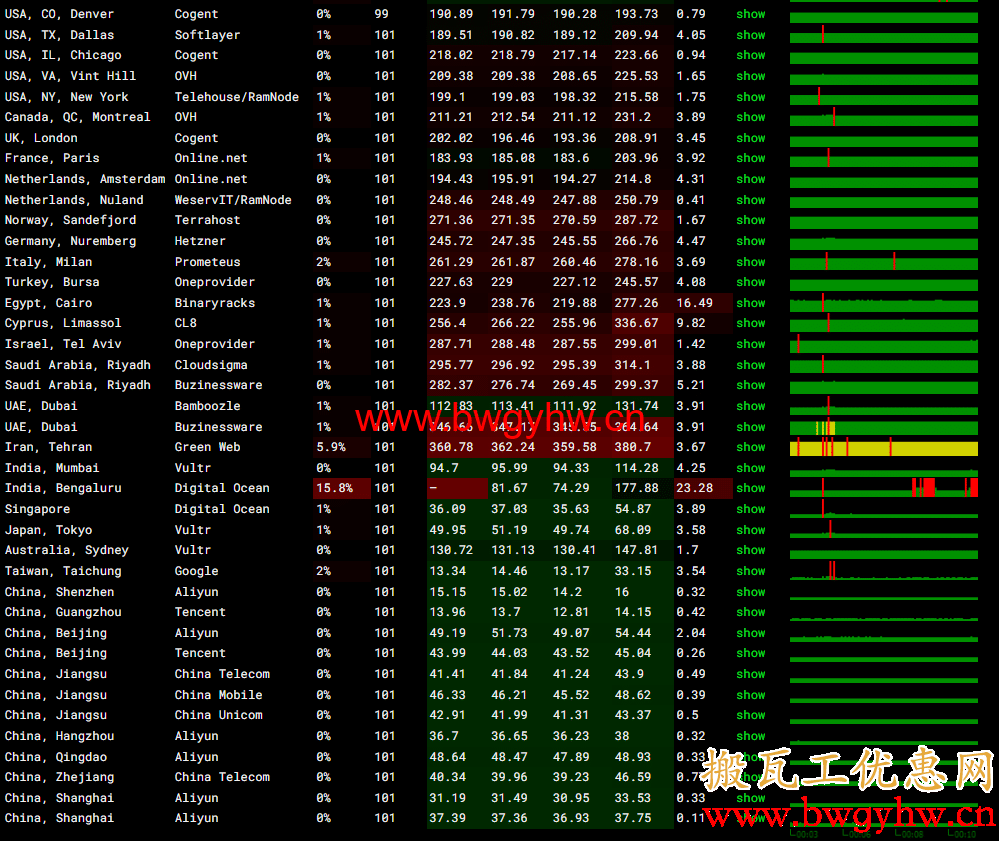The width and height of the screenshot is (999, 841).
Task: Select the Singapore location text
Action: coord(38,509)
